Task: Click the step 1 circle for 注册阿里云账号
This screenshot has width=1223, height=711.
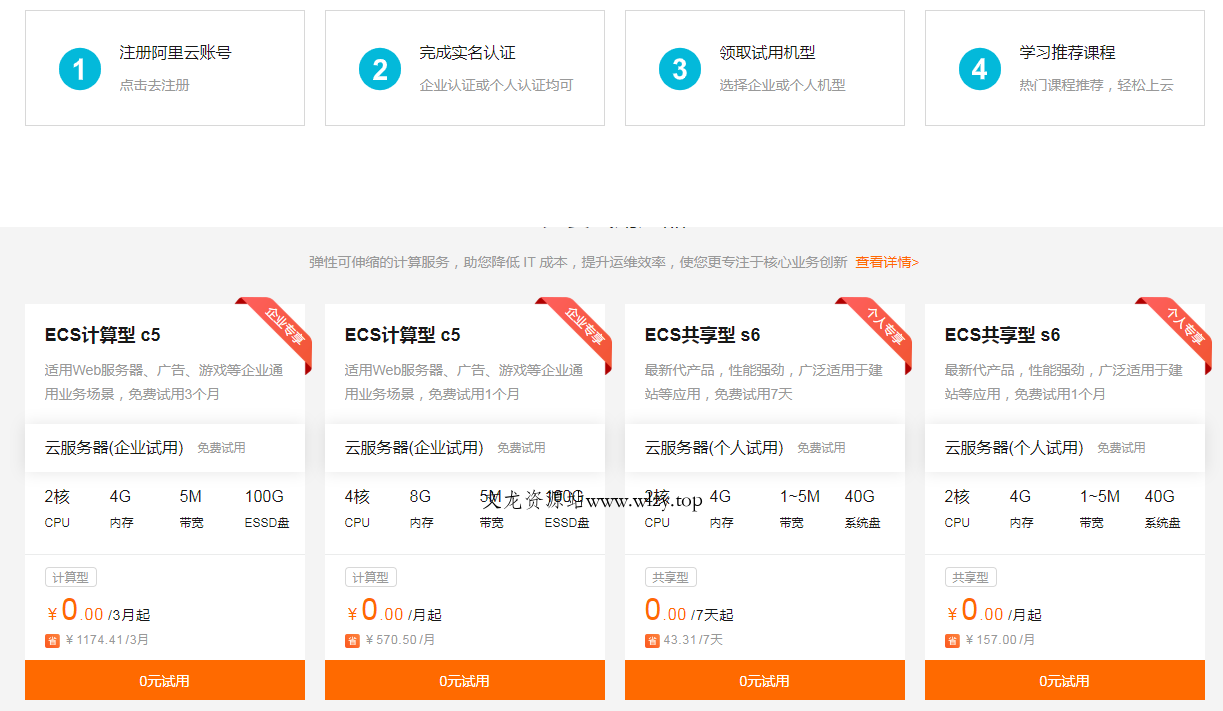Action: point(80,69)
